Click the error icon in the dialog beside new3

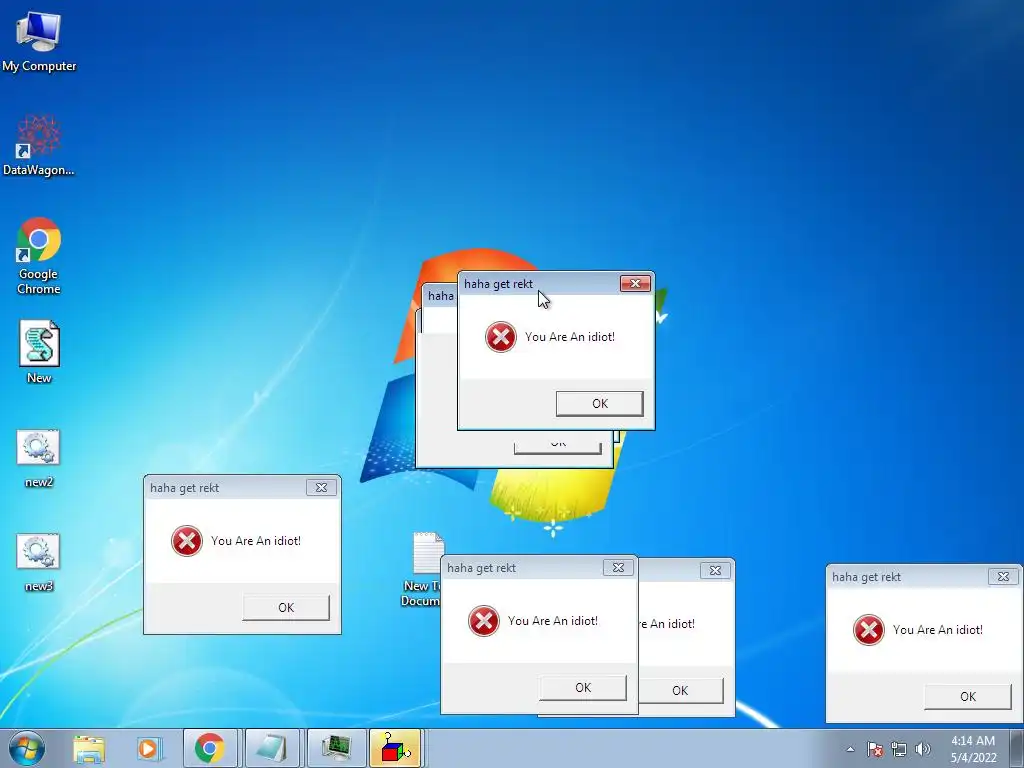click(x=187, y=541)
